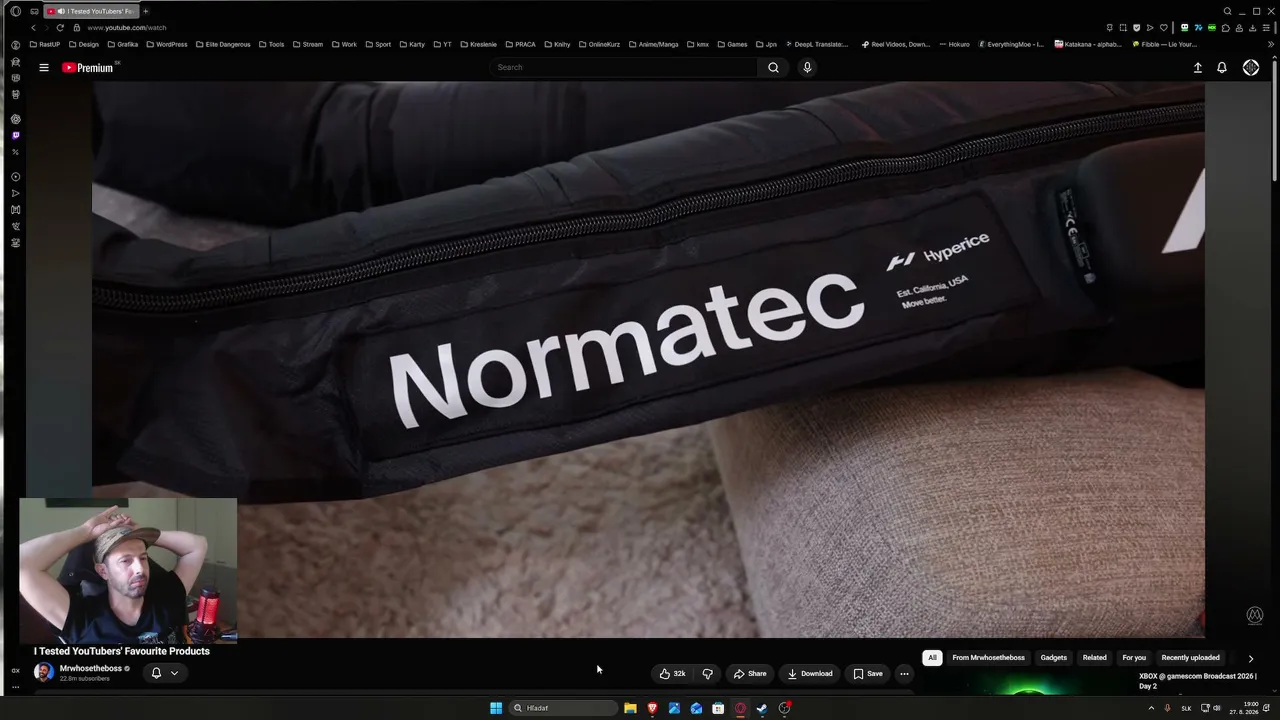The image size is (1280, 720).
Task: Dislike this video
Action: (707, 674)
